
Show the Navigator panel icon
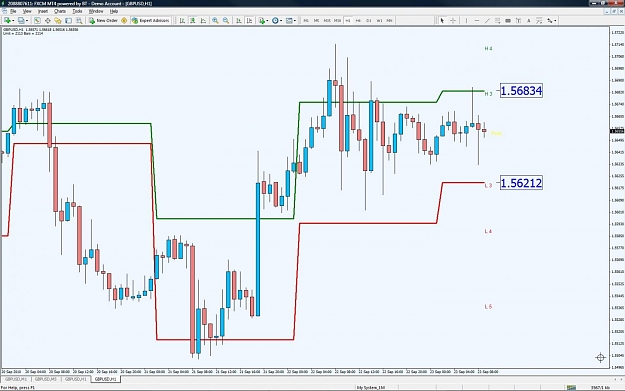(58, 20)
